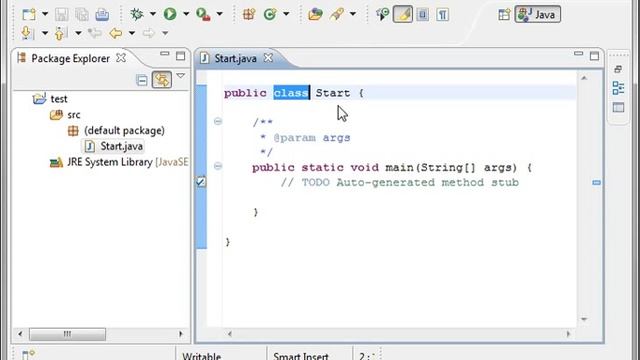Click the TODO task marker in gutter
The width and height of the screenshot is (640, 360).
(201, 182)
